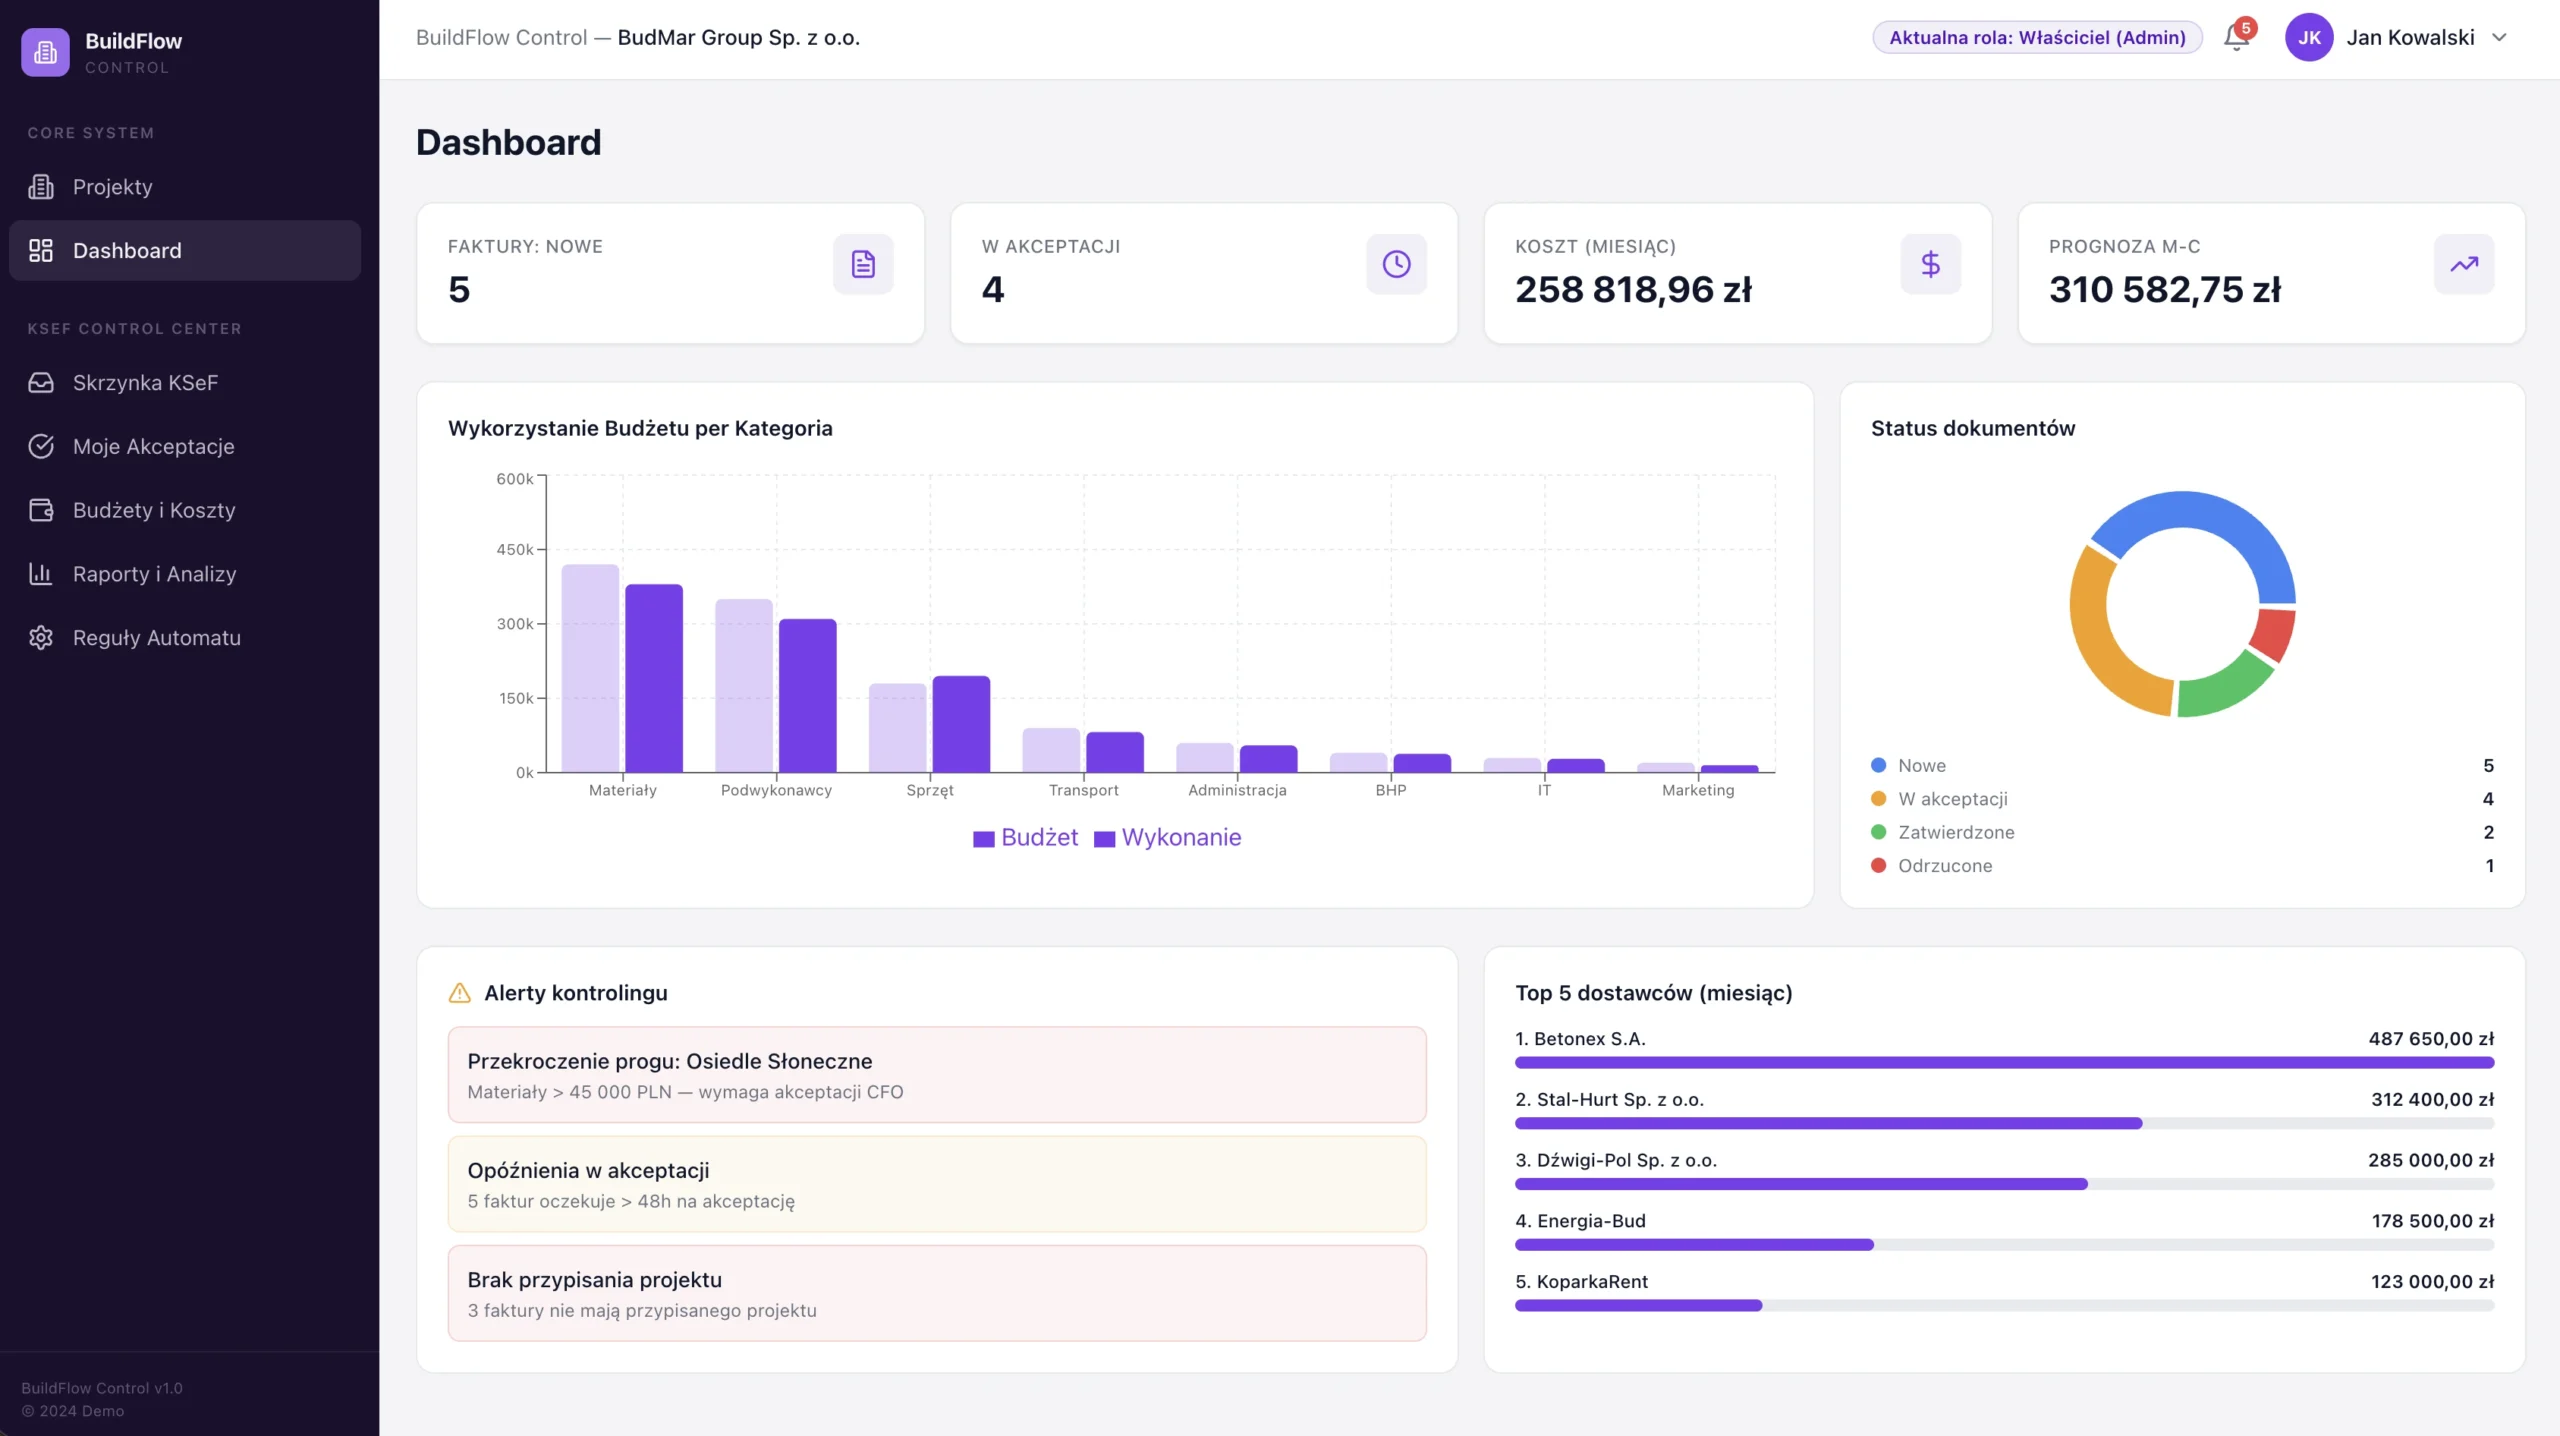2560x1436 pixels.
Task: Navigate to Moje Akceptacje
Action: (x=185, y=447)
